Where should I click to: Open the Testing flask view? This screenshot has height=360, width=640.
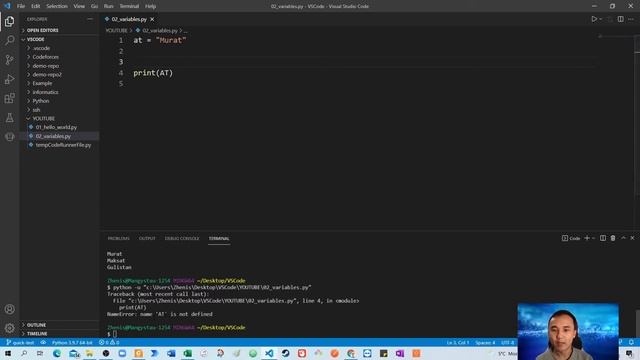click(9, 118)
